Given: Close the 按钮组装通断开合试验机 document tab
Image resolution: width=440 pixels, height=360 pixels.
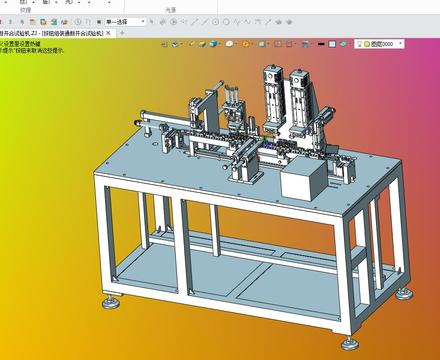Looking at the screenshot, I should [x=108, y=33].
